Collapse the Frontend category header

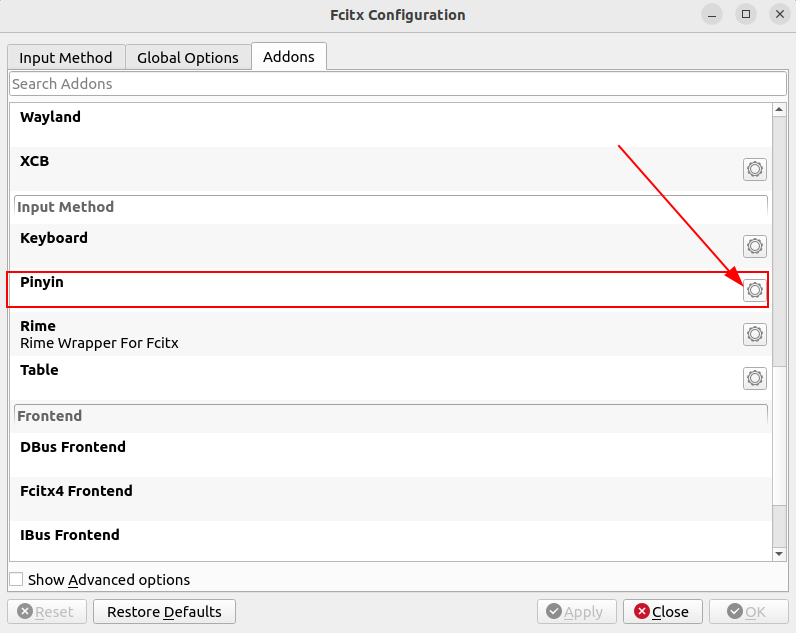(x=391, y=416)
